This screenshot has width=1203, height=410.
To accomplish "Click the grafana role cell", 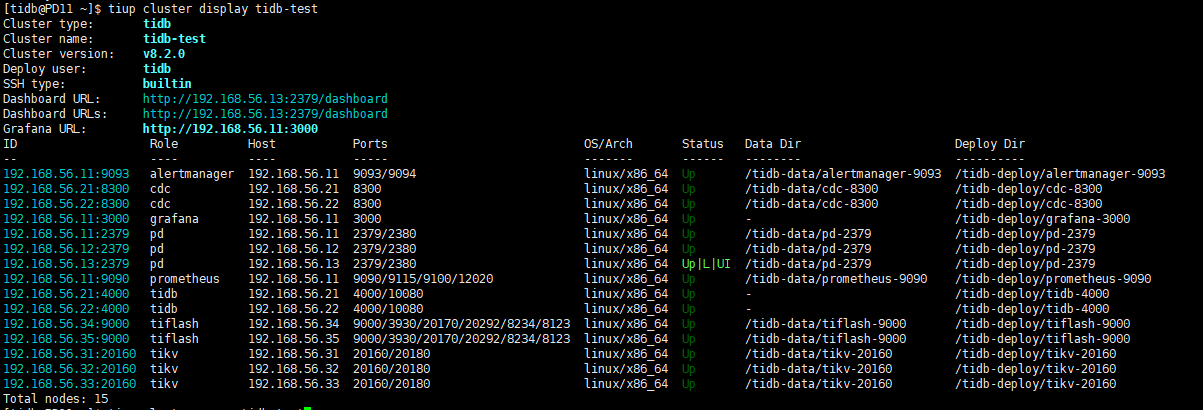I will point(174,219).
